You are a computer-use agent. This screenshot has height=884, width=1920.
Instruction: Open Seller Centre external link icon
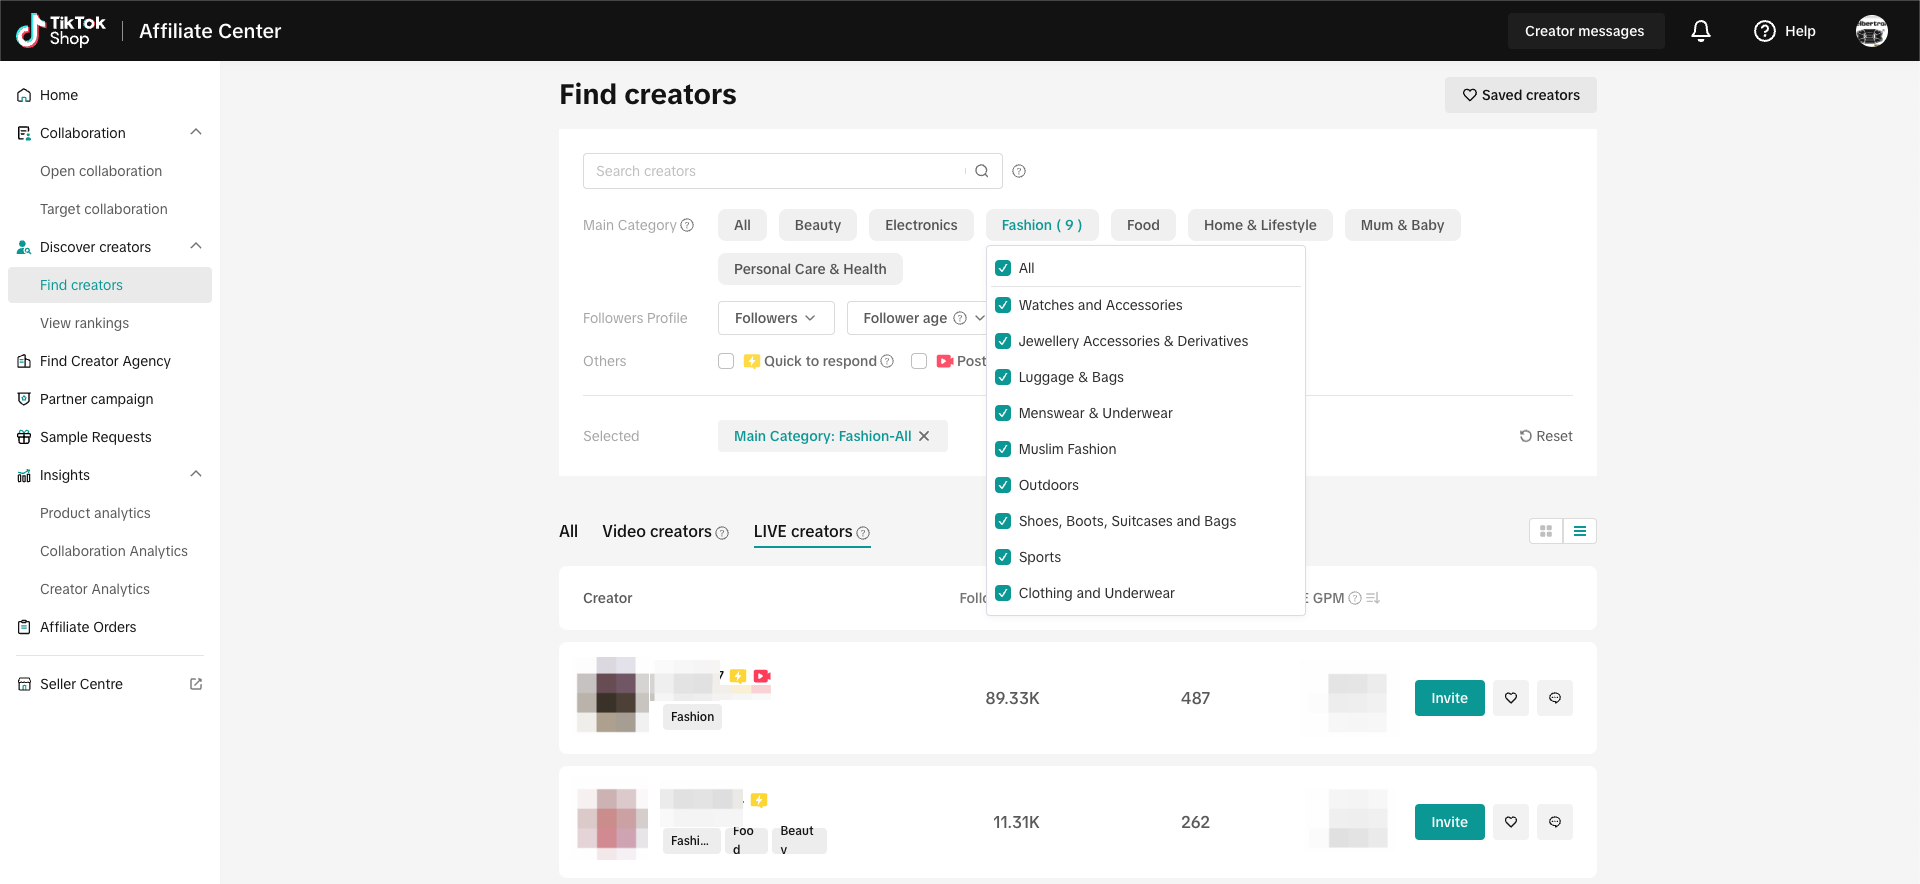pos(196,684)
